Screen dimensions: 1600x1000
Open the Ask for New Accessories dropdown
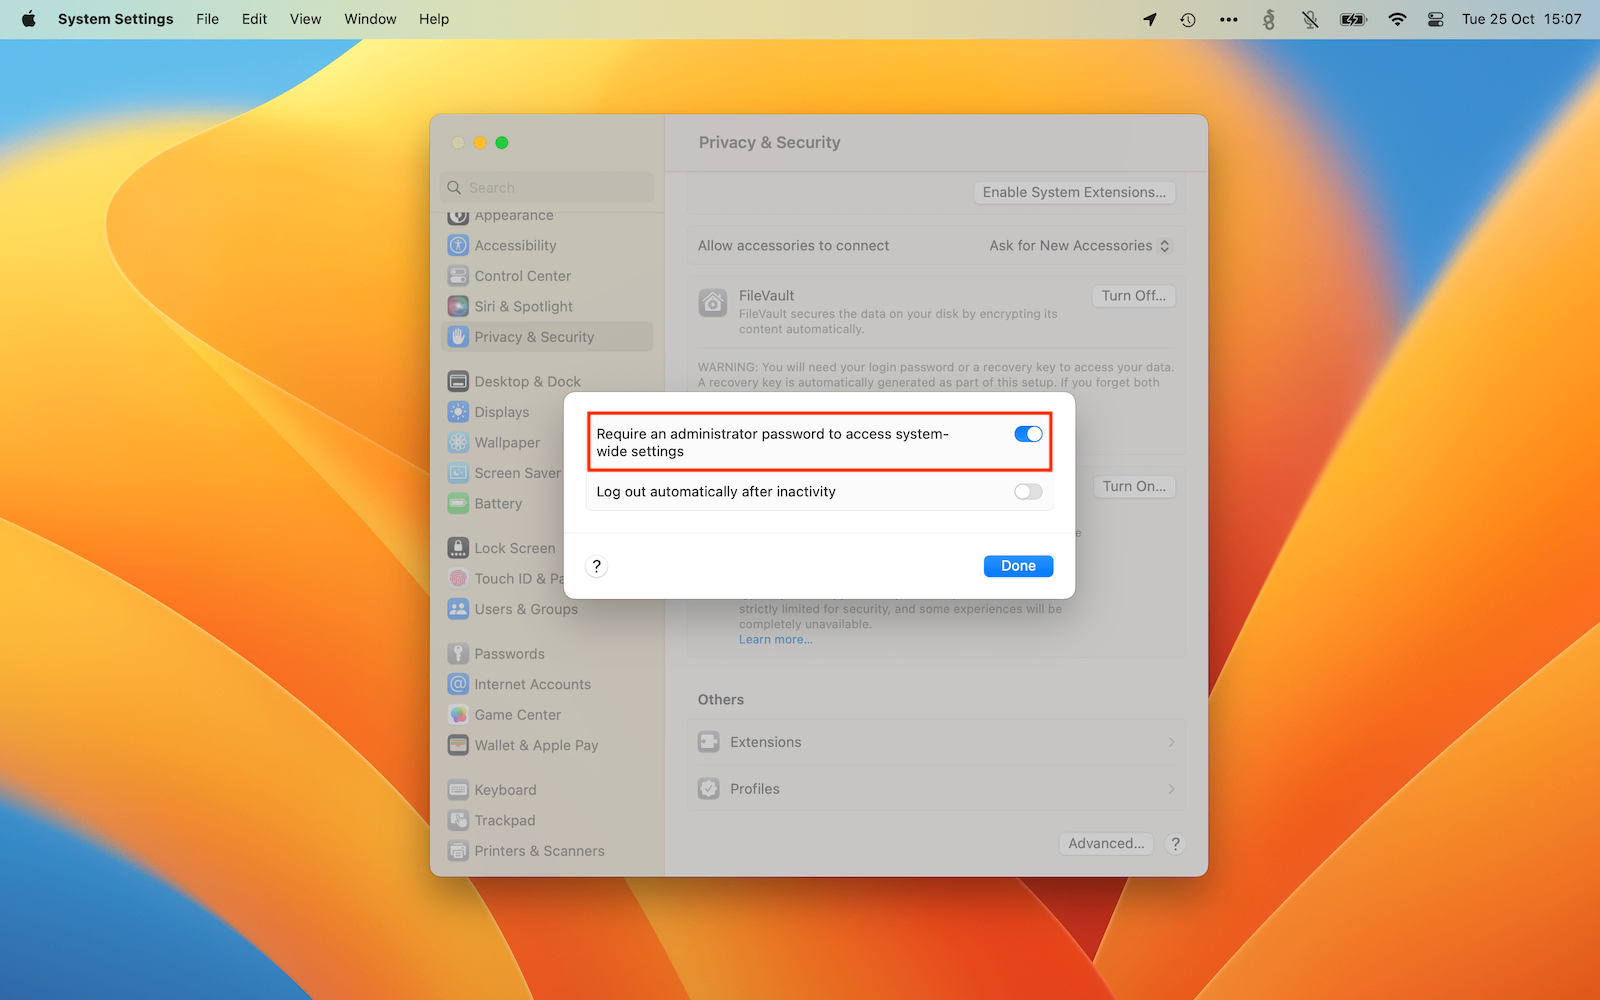tap(1079, 246)
